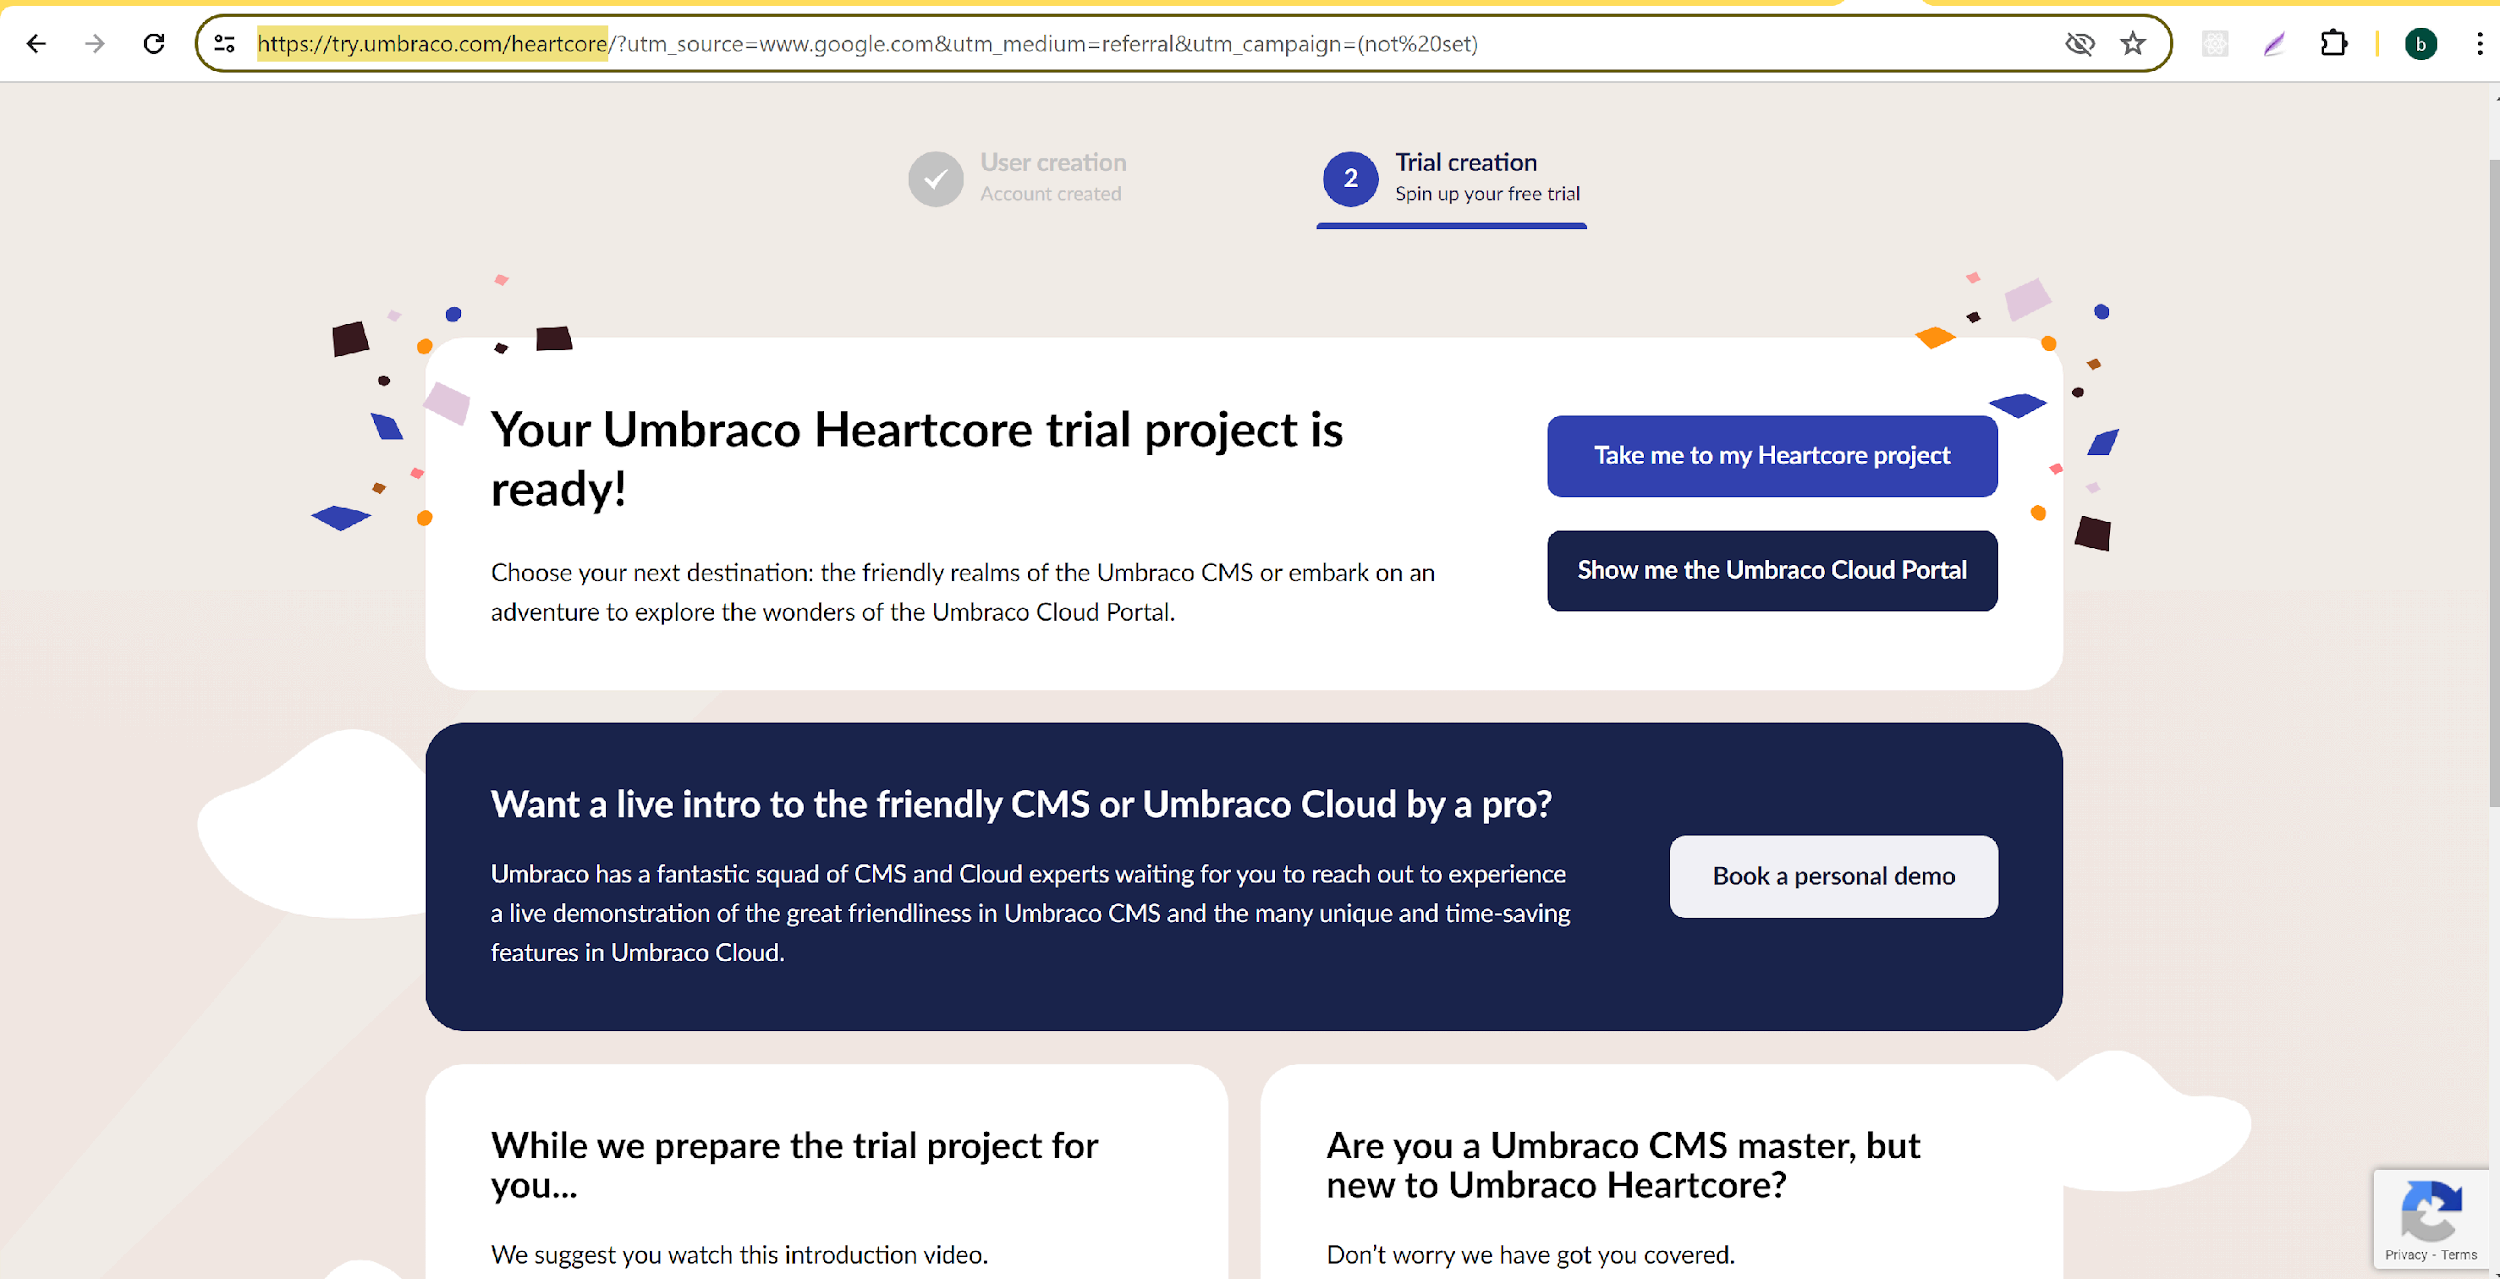Click Take me to my Heartcore project
The width and height of the screenshot is (2500, 1279).
1771,456
